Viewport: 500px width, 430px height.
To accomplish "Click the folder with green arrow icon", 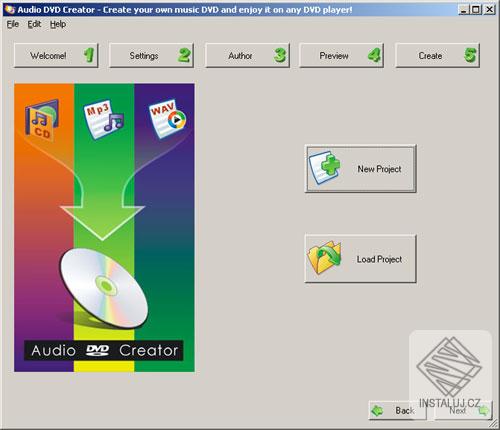I will point(325,258).
